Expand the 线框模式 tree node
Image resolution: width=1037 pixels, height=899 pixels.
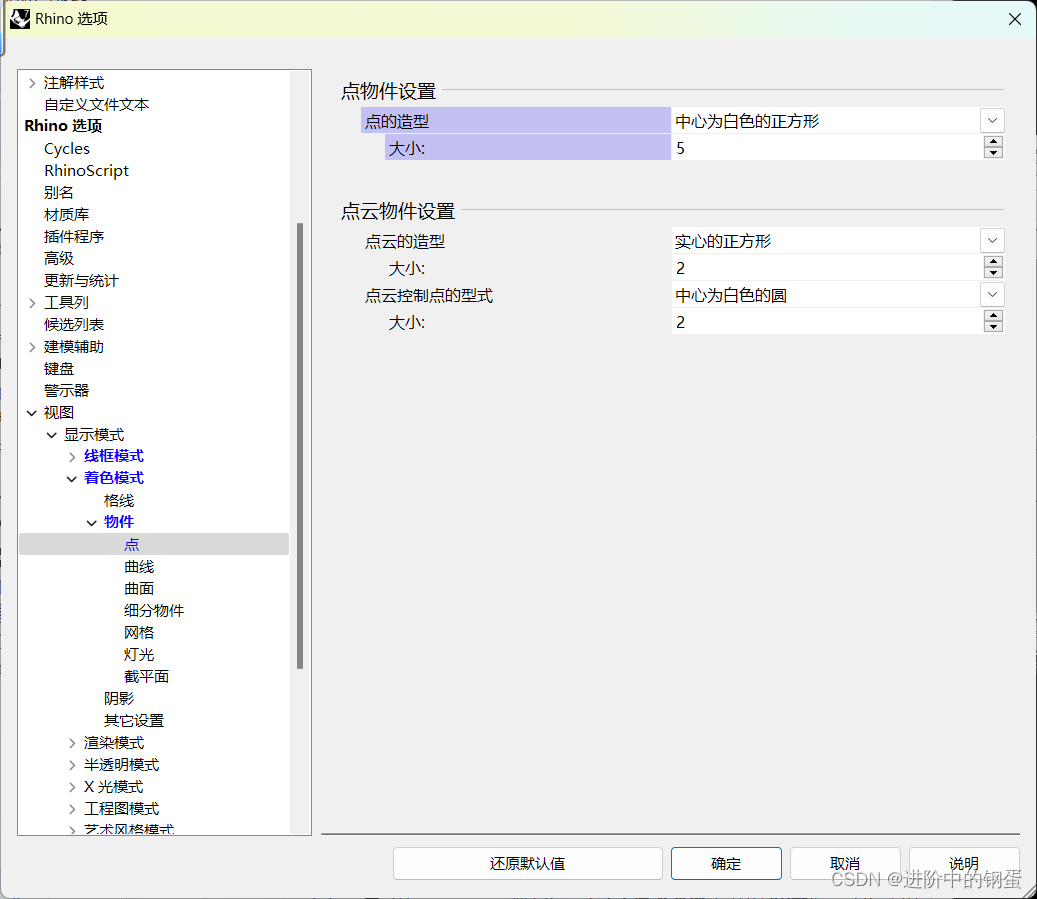[x=72, y=457]
